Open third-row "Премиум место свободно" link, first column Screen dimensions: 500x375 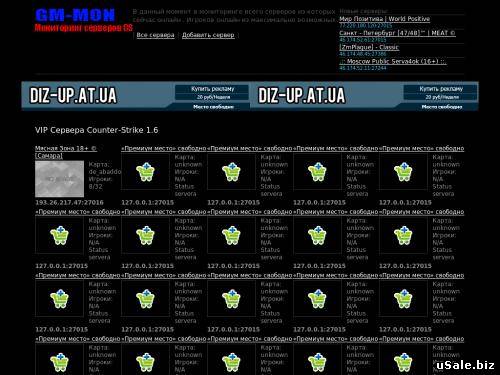coord(78,275)
